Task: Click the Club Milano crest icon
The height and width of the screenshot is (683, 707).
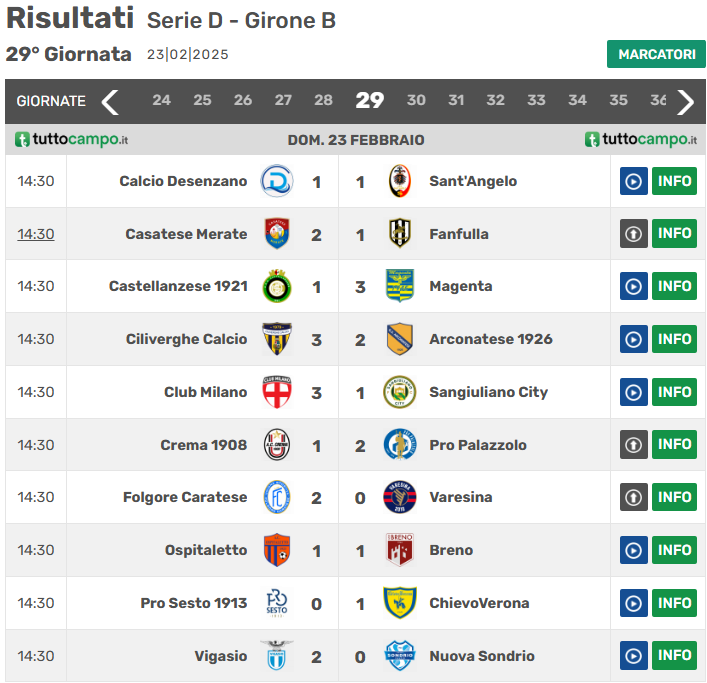Action: tap(277, 392)
